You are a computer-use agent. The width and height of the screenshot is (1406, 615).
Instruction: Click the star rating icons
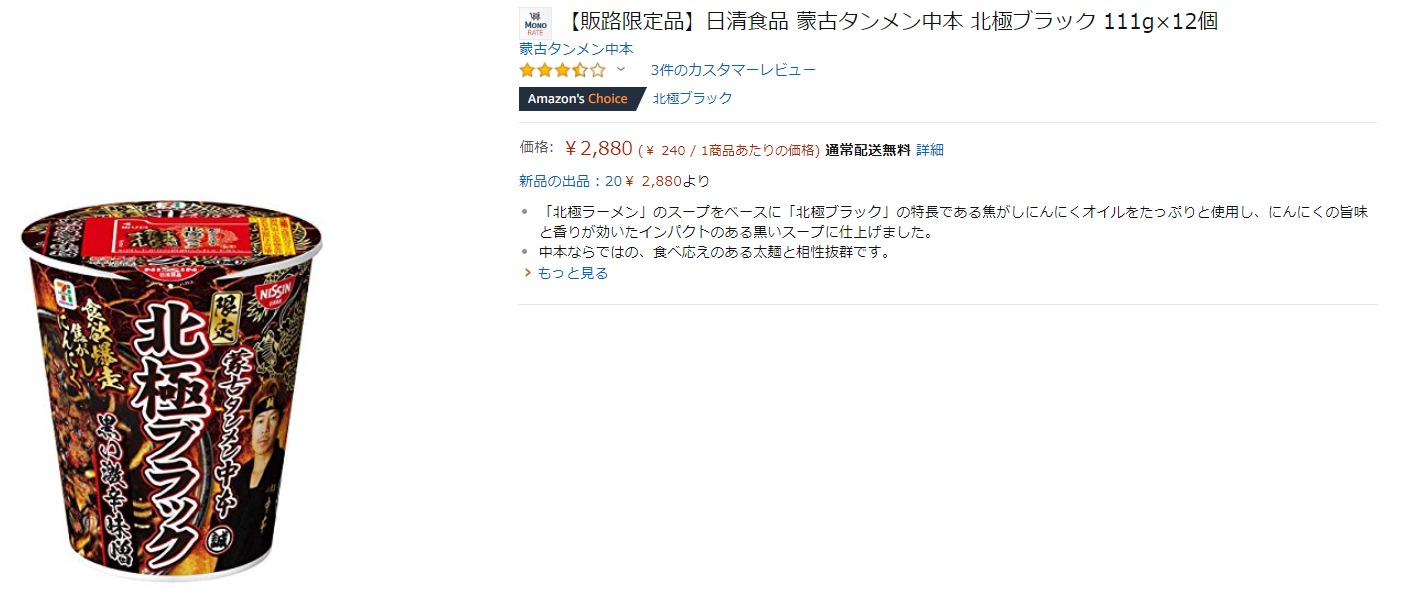[562, 70]
